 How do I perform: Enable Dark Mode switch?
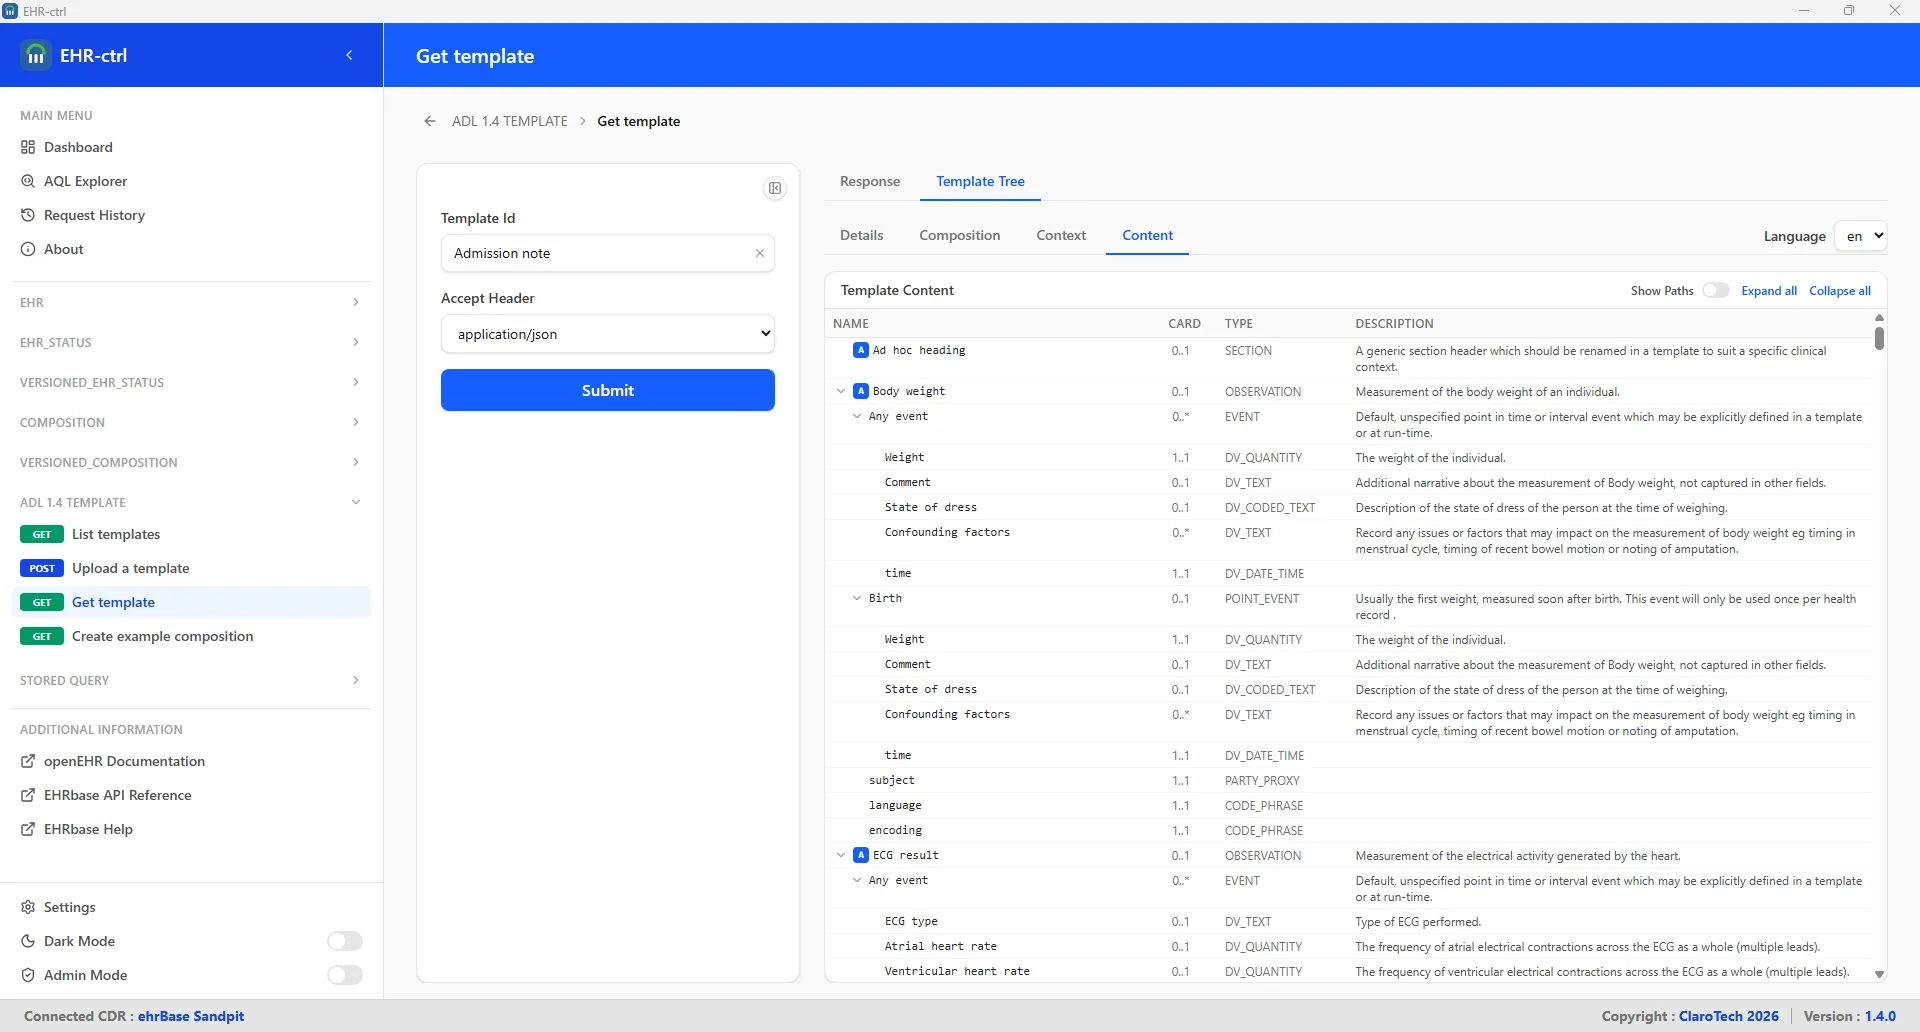coord(345,941)
